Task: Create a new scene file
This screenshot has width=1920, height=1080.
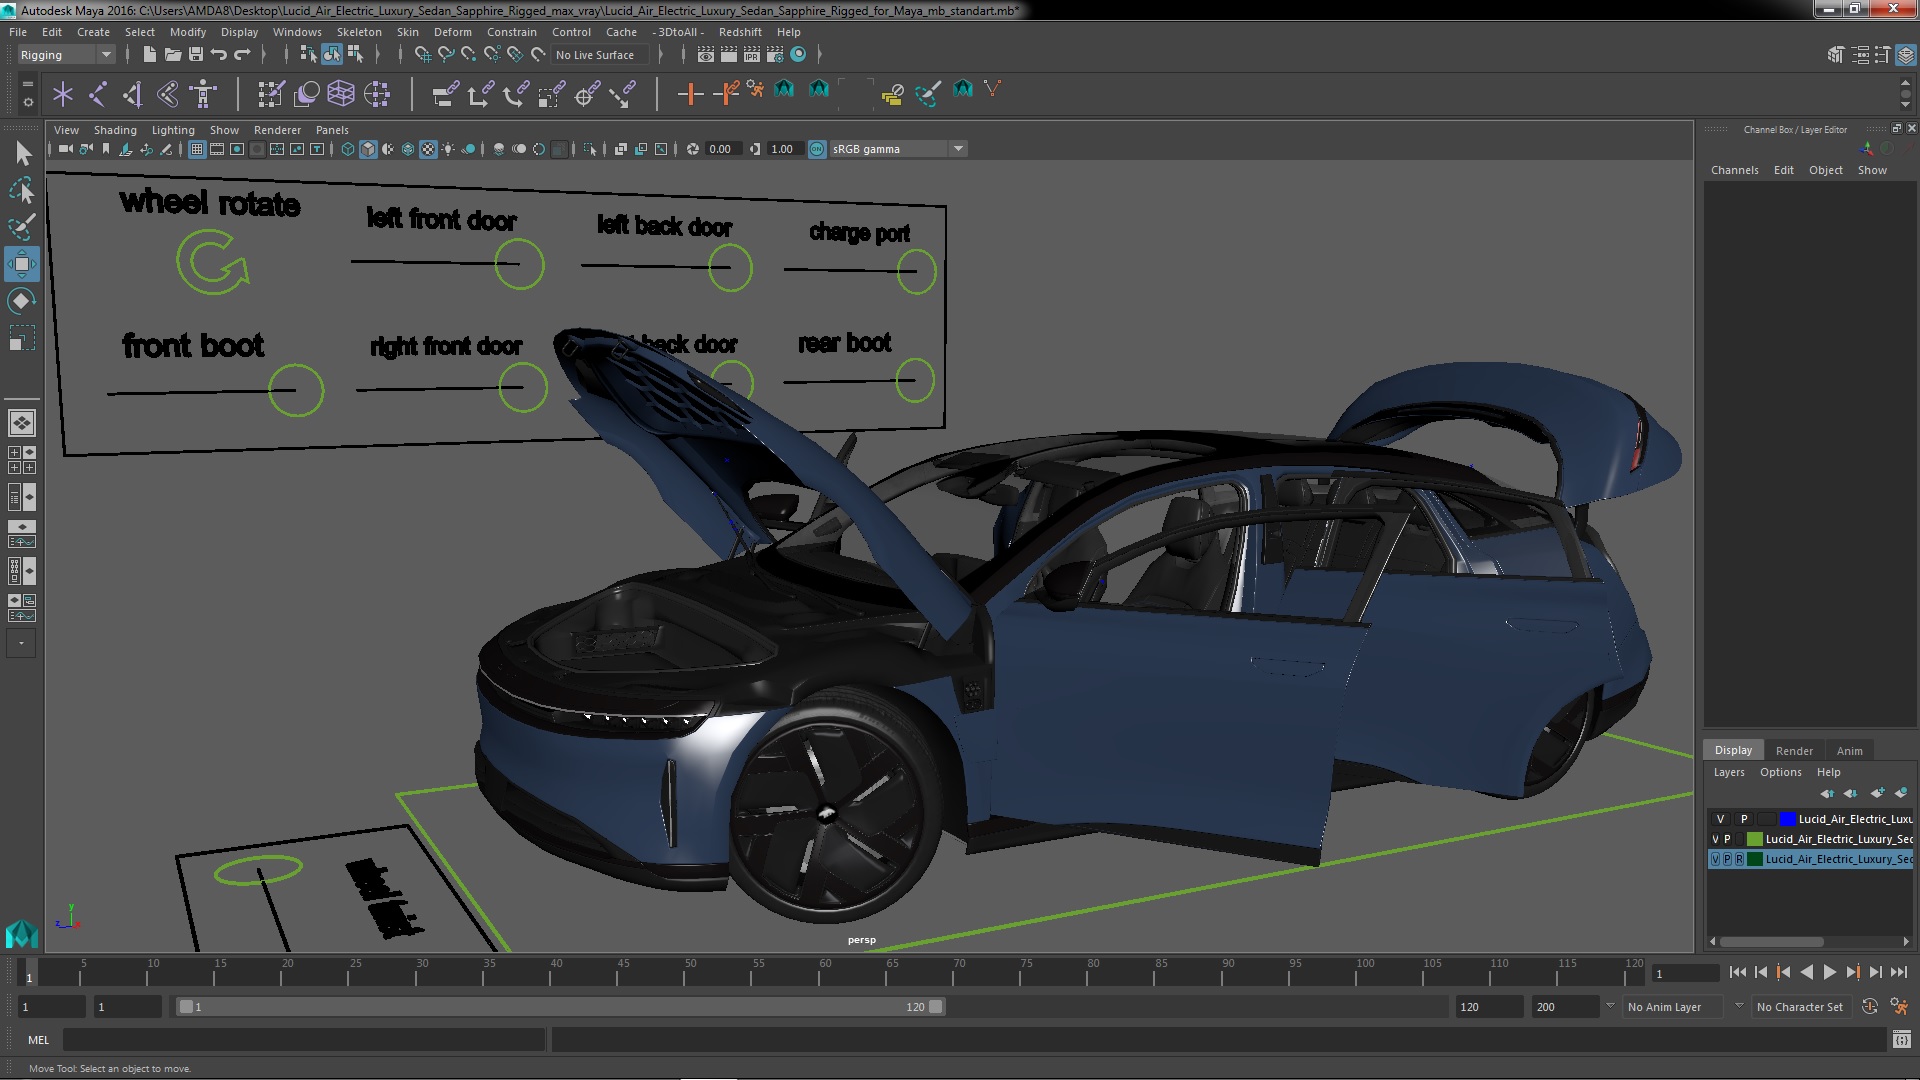Action: (x=149, y=55)
